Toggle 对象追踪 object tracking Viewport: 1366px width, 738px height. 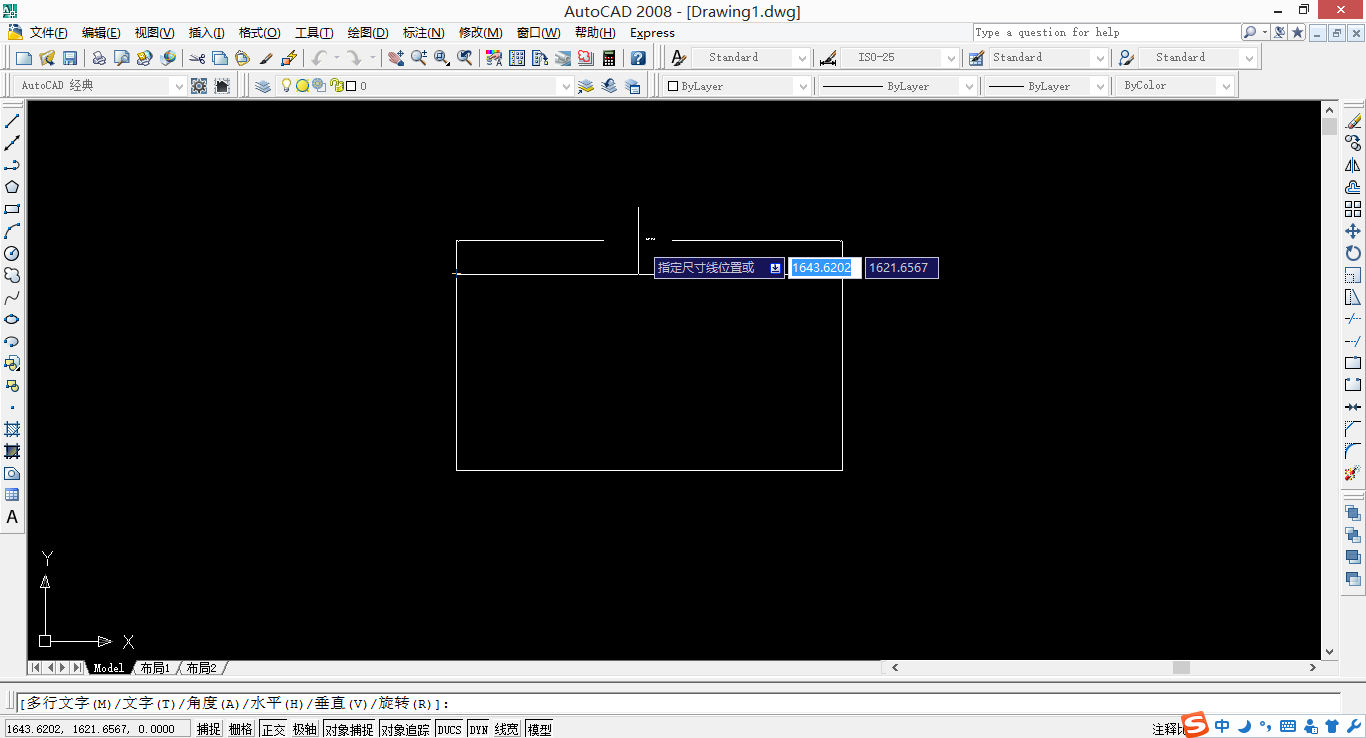pos(405,729)
